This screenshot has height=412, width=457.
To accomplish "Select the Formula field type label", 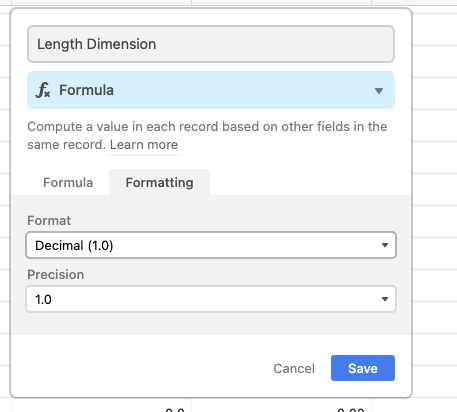I will pyautogui.click(x=86, y=90).
